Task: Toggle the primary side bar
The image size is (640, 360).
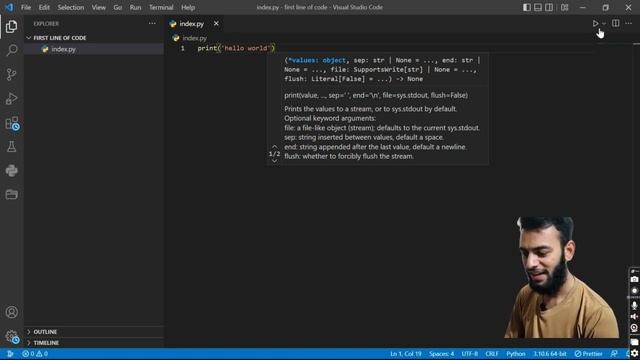Action: coord(527,7)
